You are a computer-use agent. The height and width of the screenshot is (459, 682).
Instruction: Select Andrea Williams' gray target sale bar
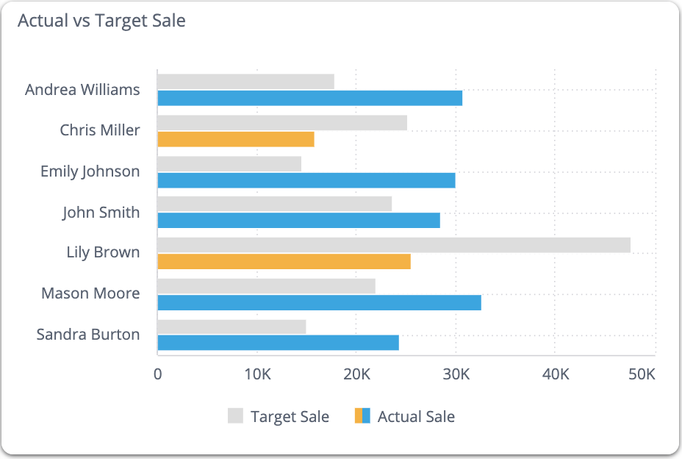click(x=246, y=82)
